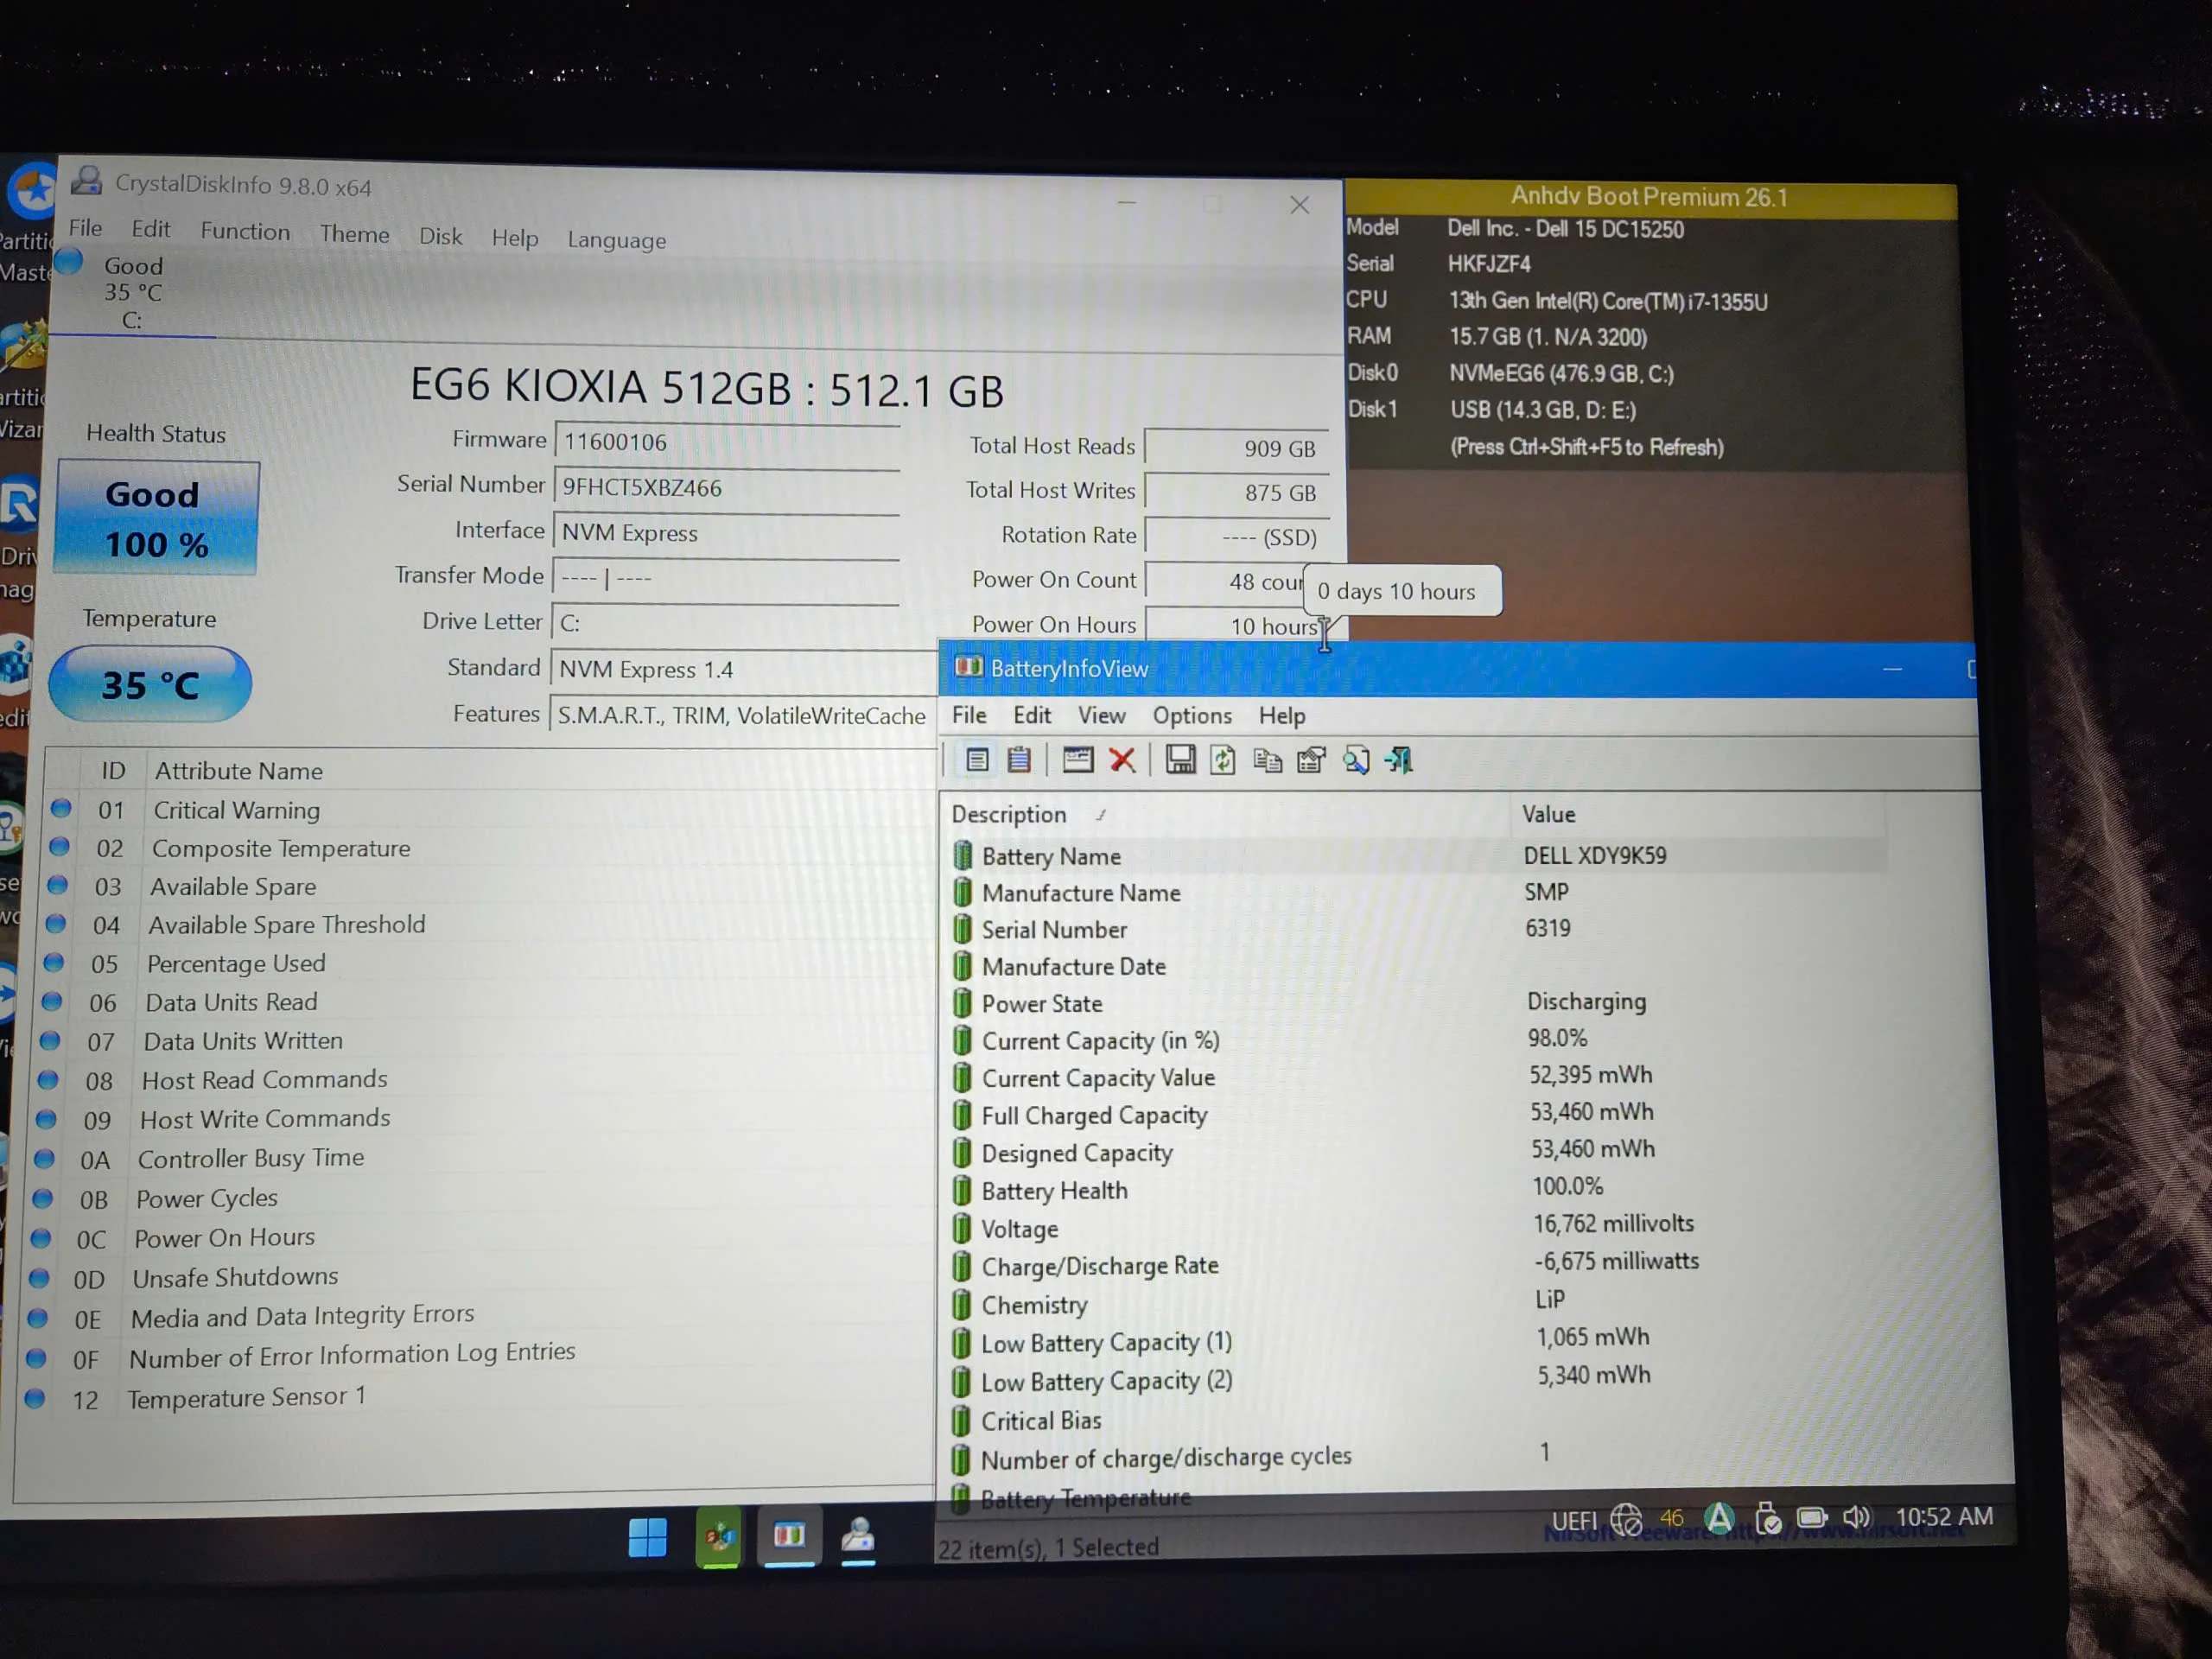Sort by the Value column header

[1697, 814]
